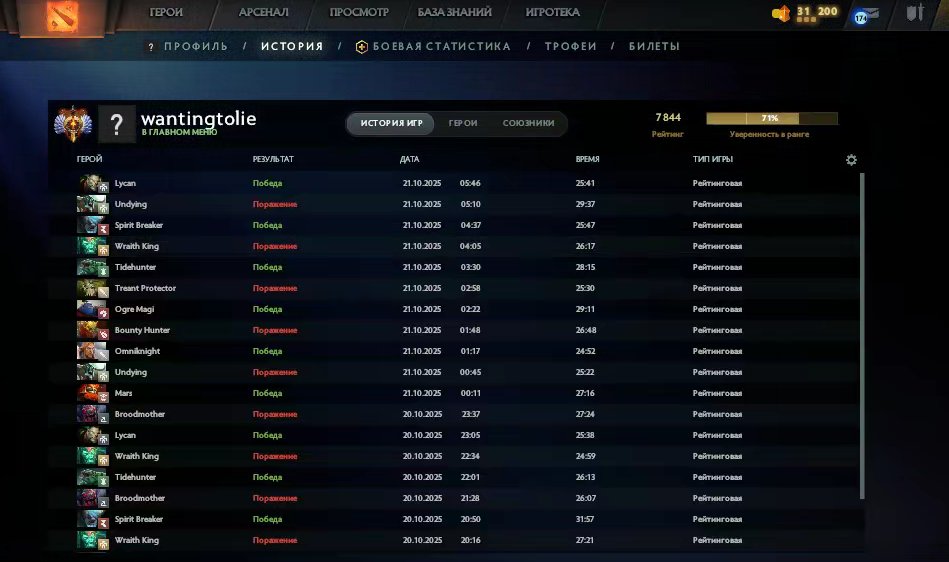Image resolution: width=949 pixels, height=562 pixels.
Task: Switch to the Союзники toggle tab
Action: point(528,124)
